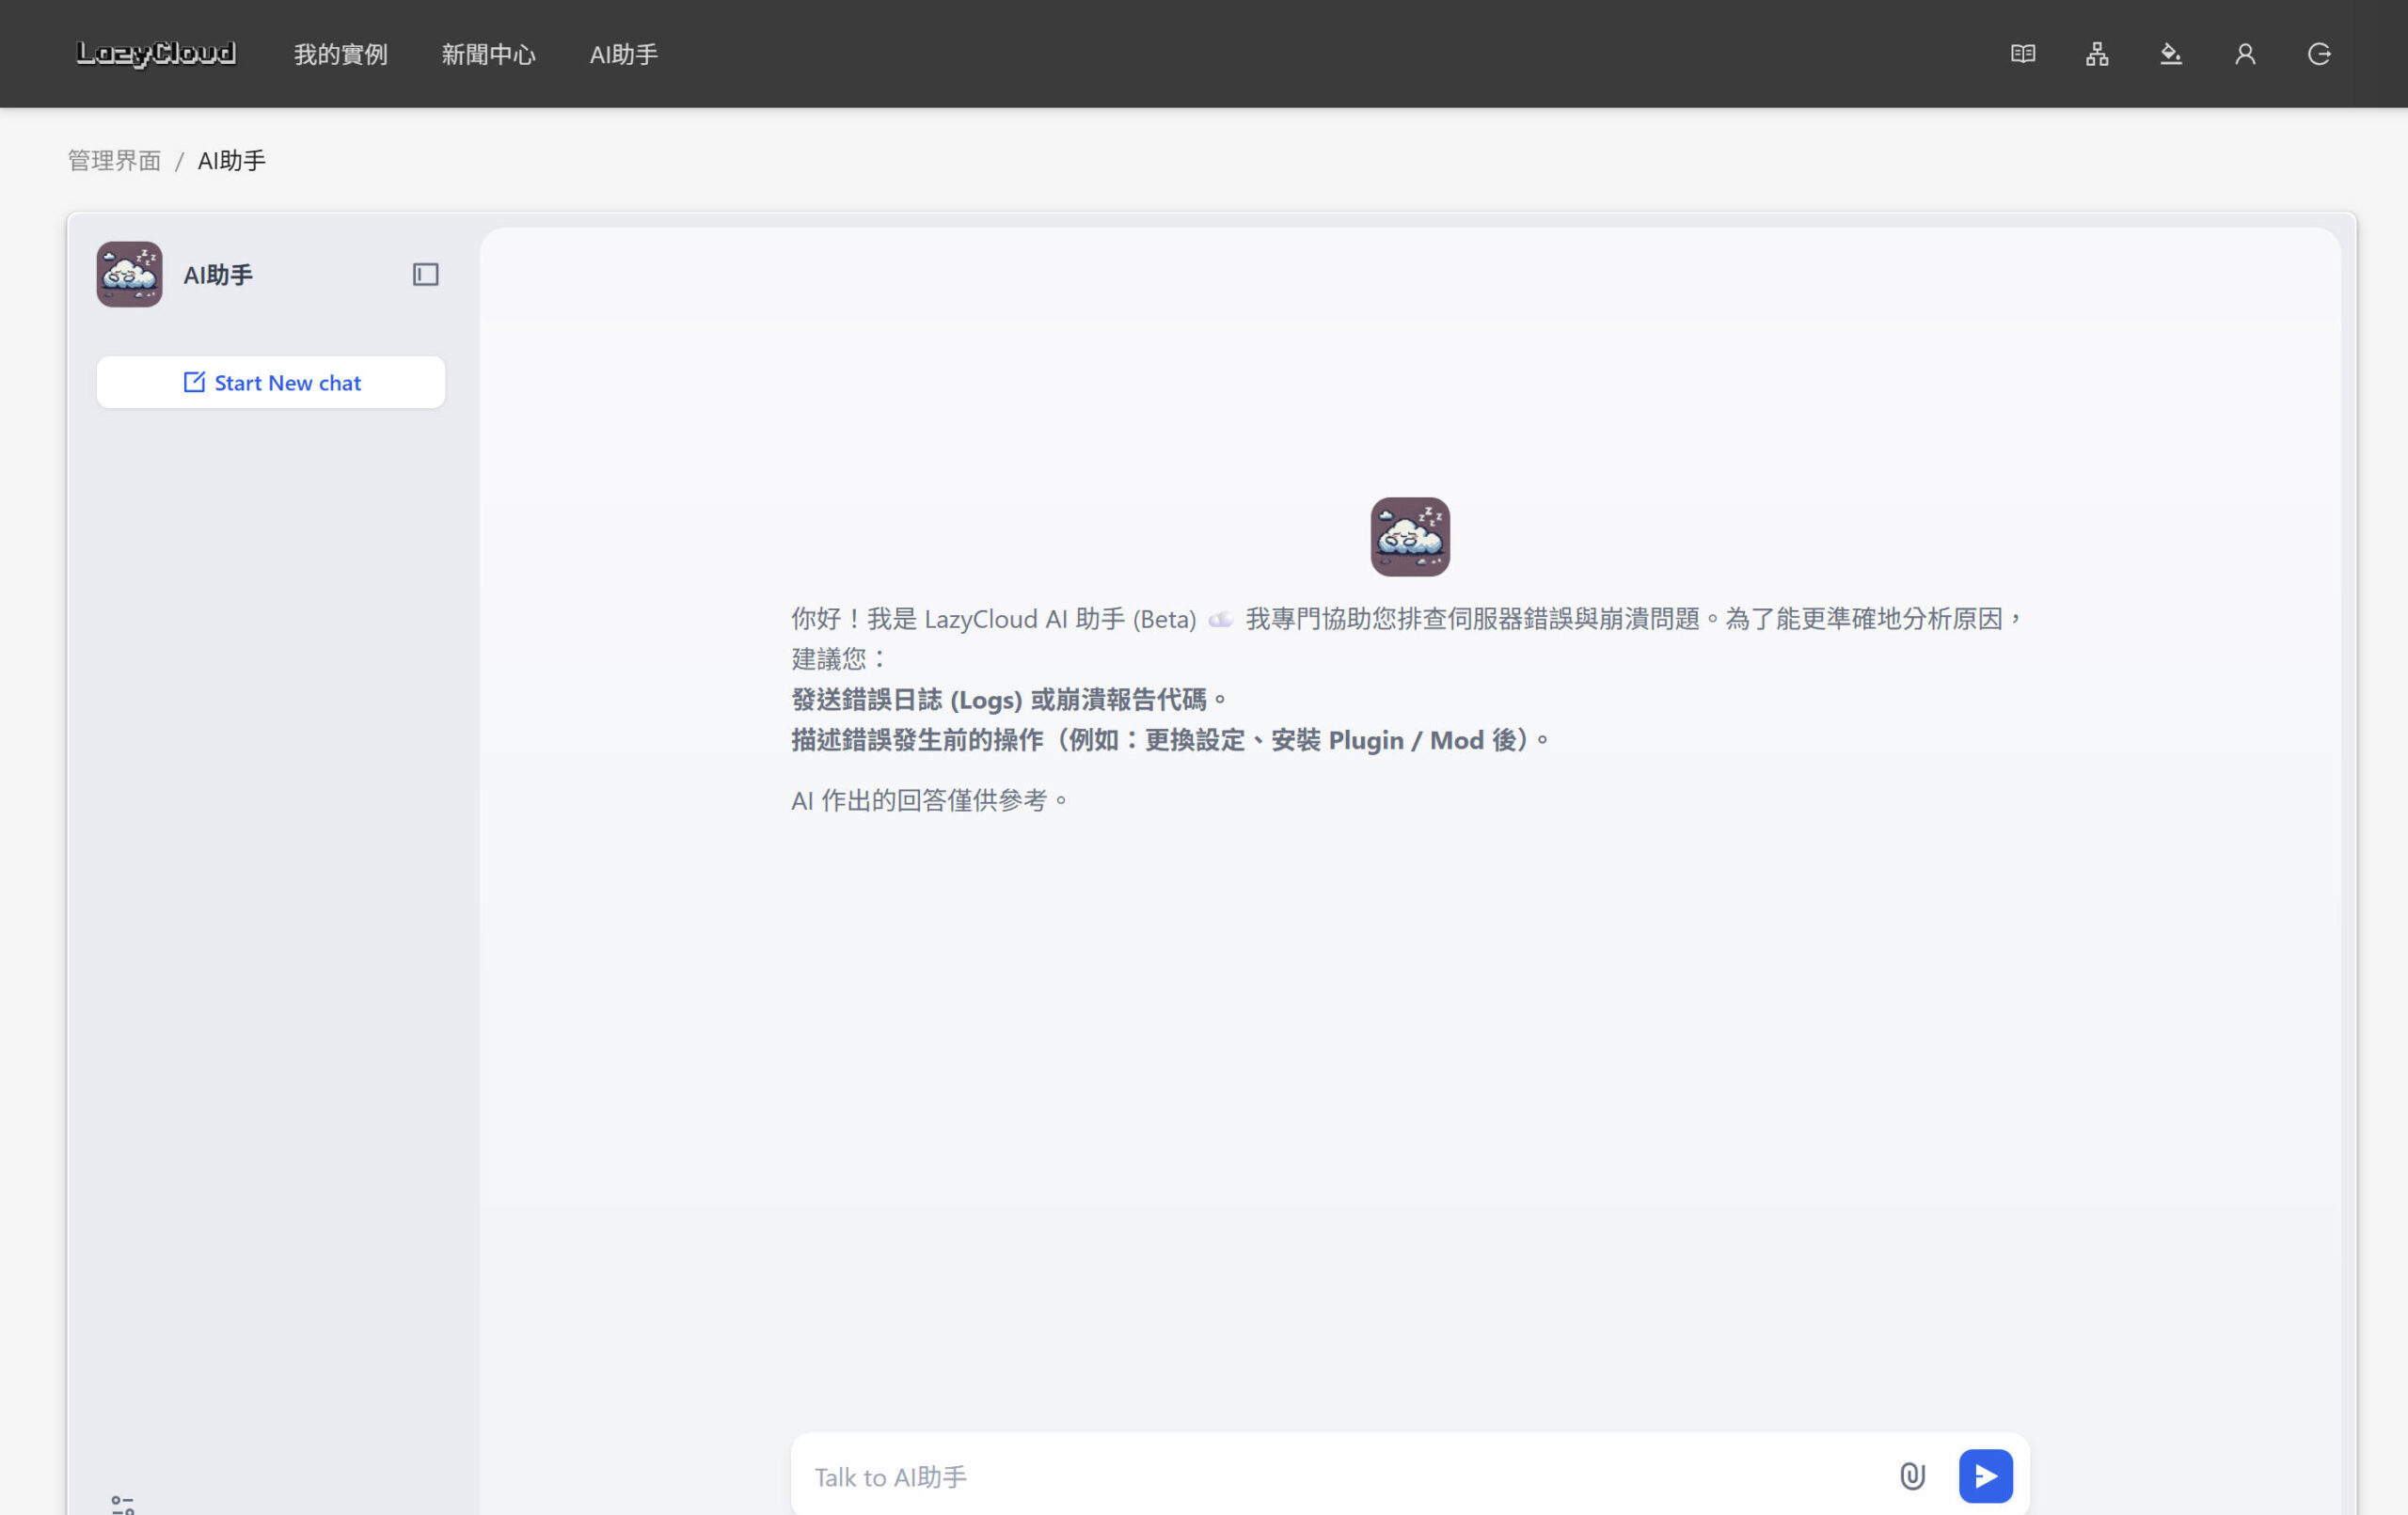Viewport: 2408px width, 1515px height.
Task: Click the sleeping cloud avatar above the greeting
Action: click(1410, 537)
